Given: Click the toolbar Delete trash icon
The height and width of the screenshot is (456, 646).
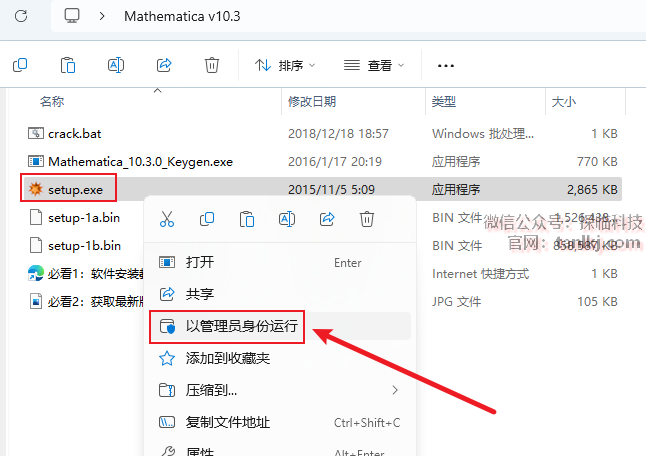Looking at the screenshot, I should [x=212, y=65].
